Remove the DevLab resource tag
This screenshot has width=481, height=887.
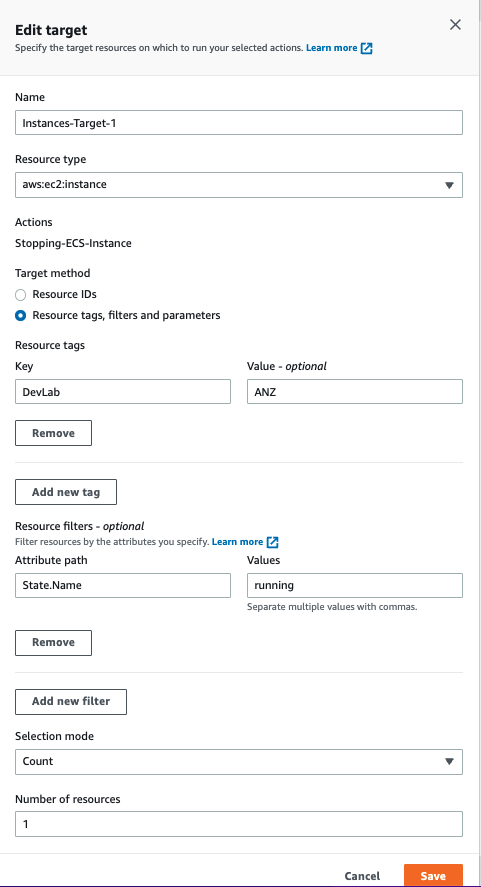pos(53,433)
